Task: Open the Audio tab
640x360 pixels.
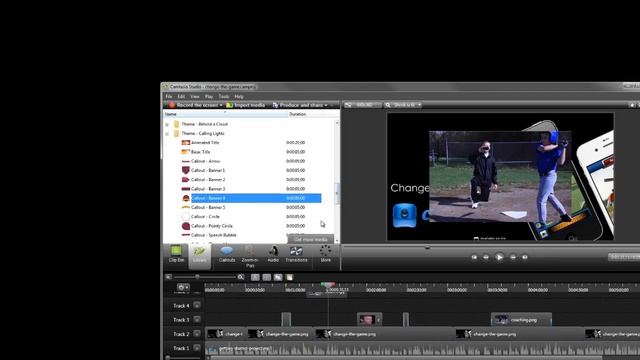Action: [273, 254]
